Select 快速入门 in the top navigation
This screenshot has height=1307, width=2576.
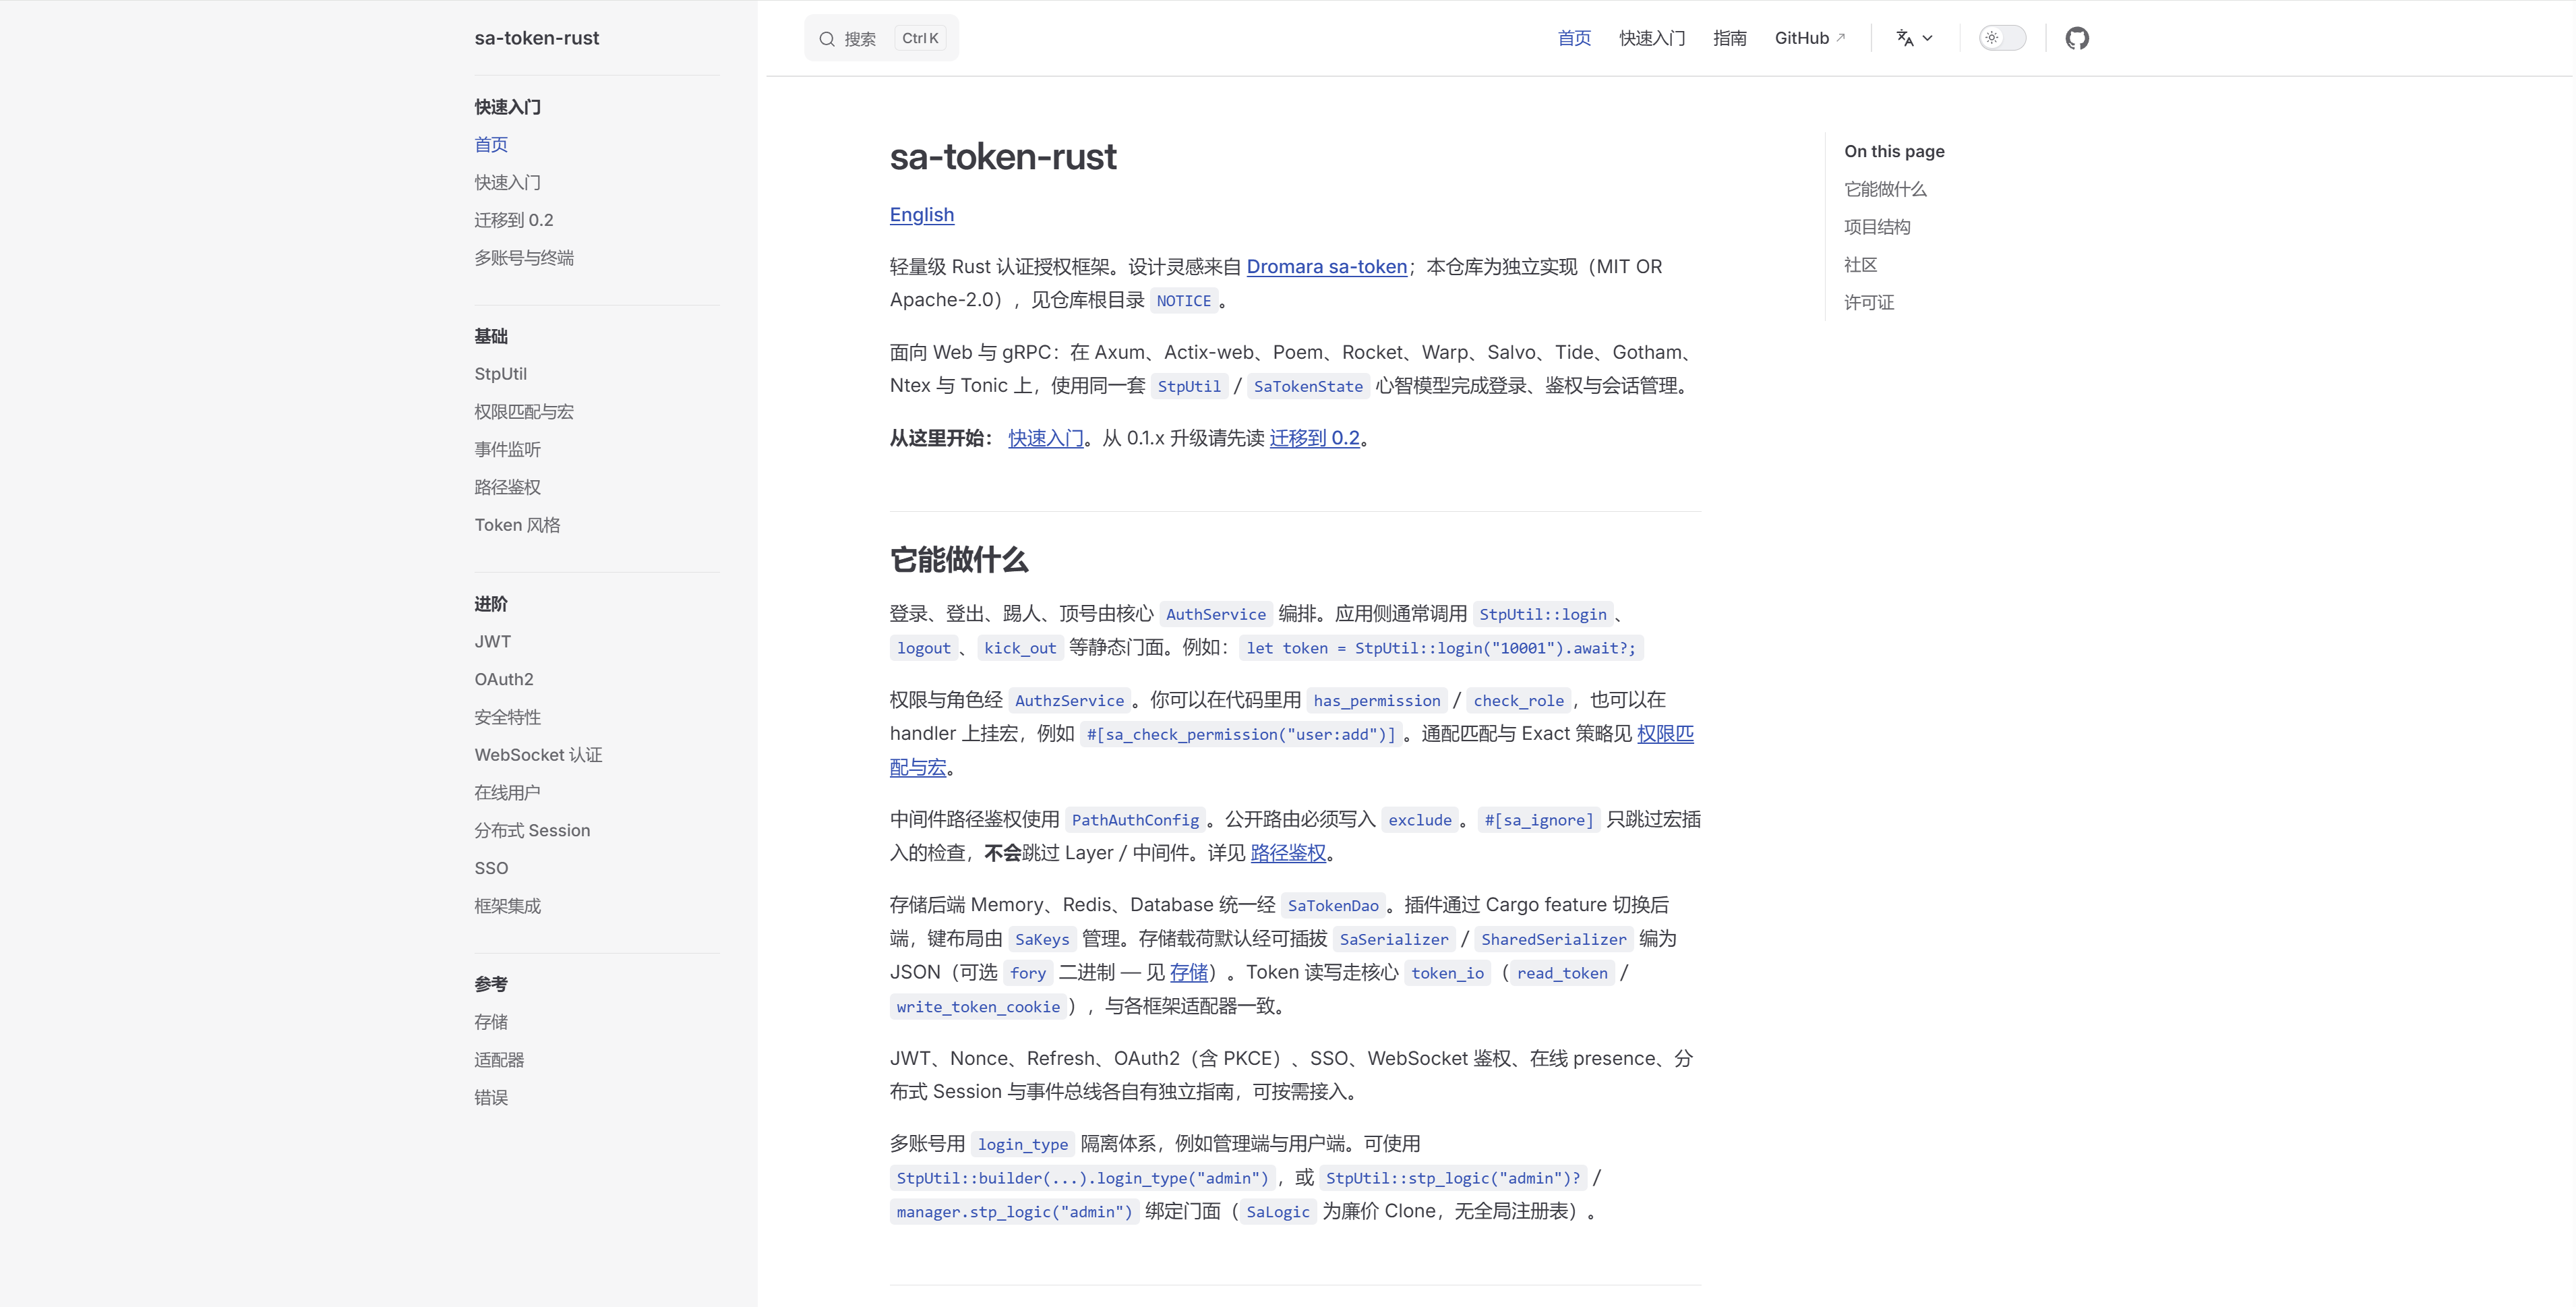1652,38
